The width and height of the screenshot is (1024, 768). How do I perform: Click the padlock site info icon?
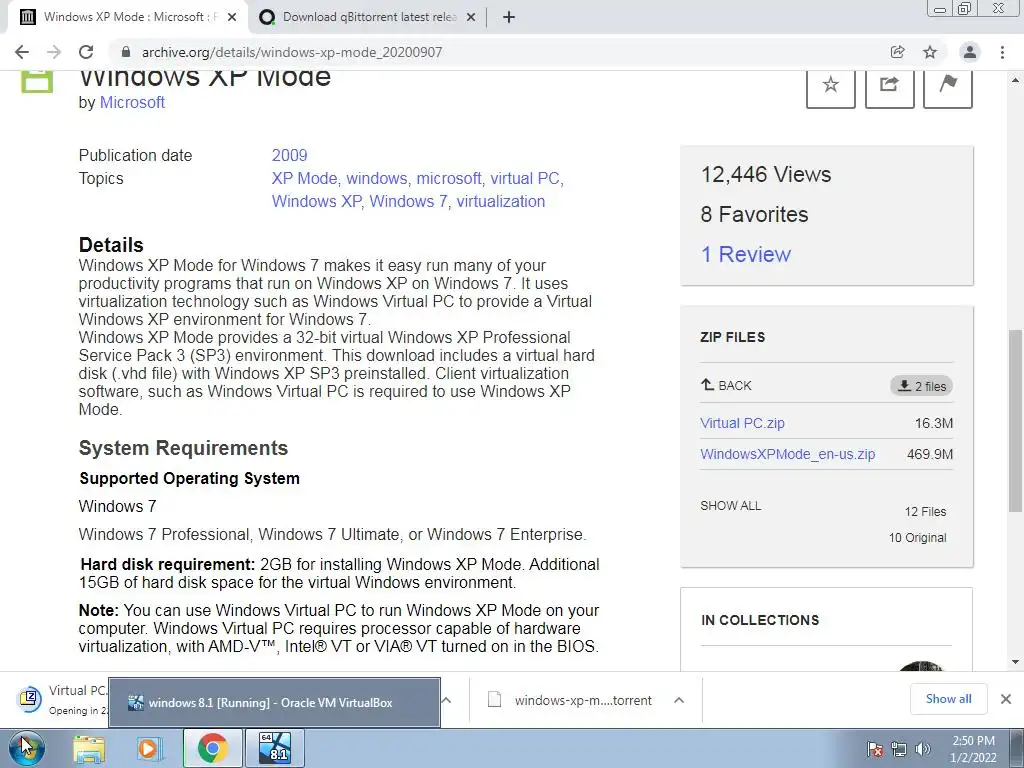(126, 52)
